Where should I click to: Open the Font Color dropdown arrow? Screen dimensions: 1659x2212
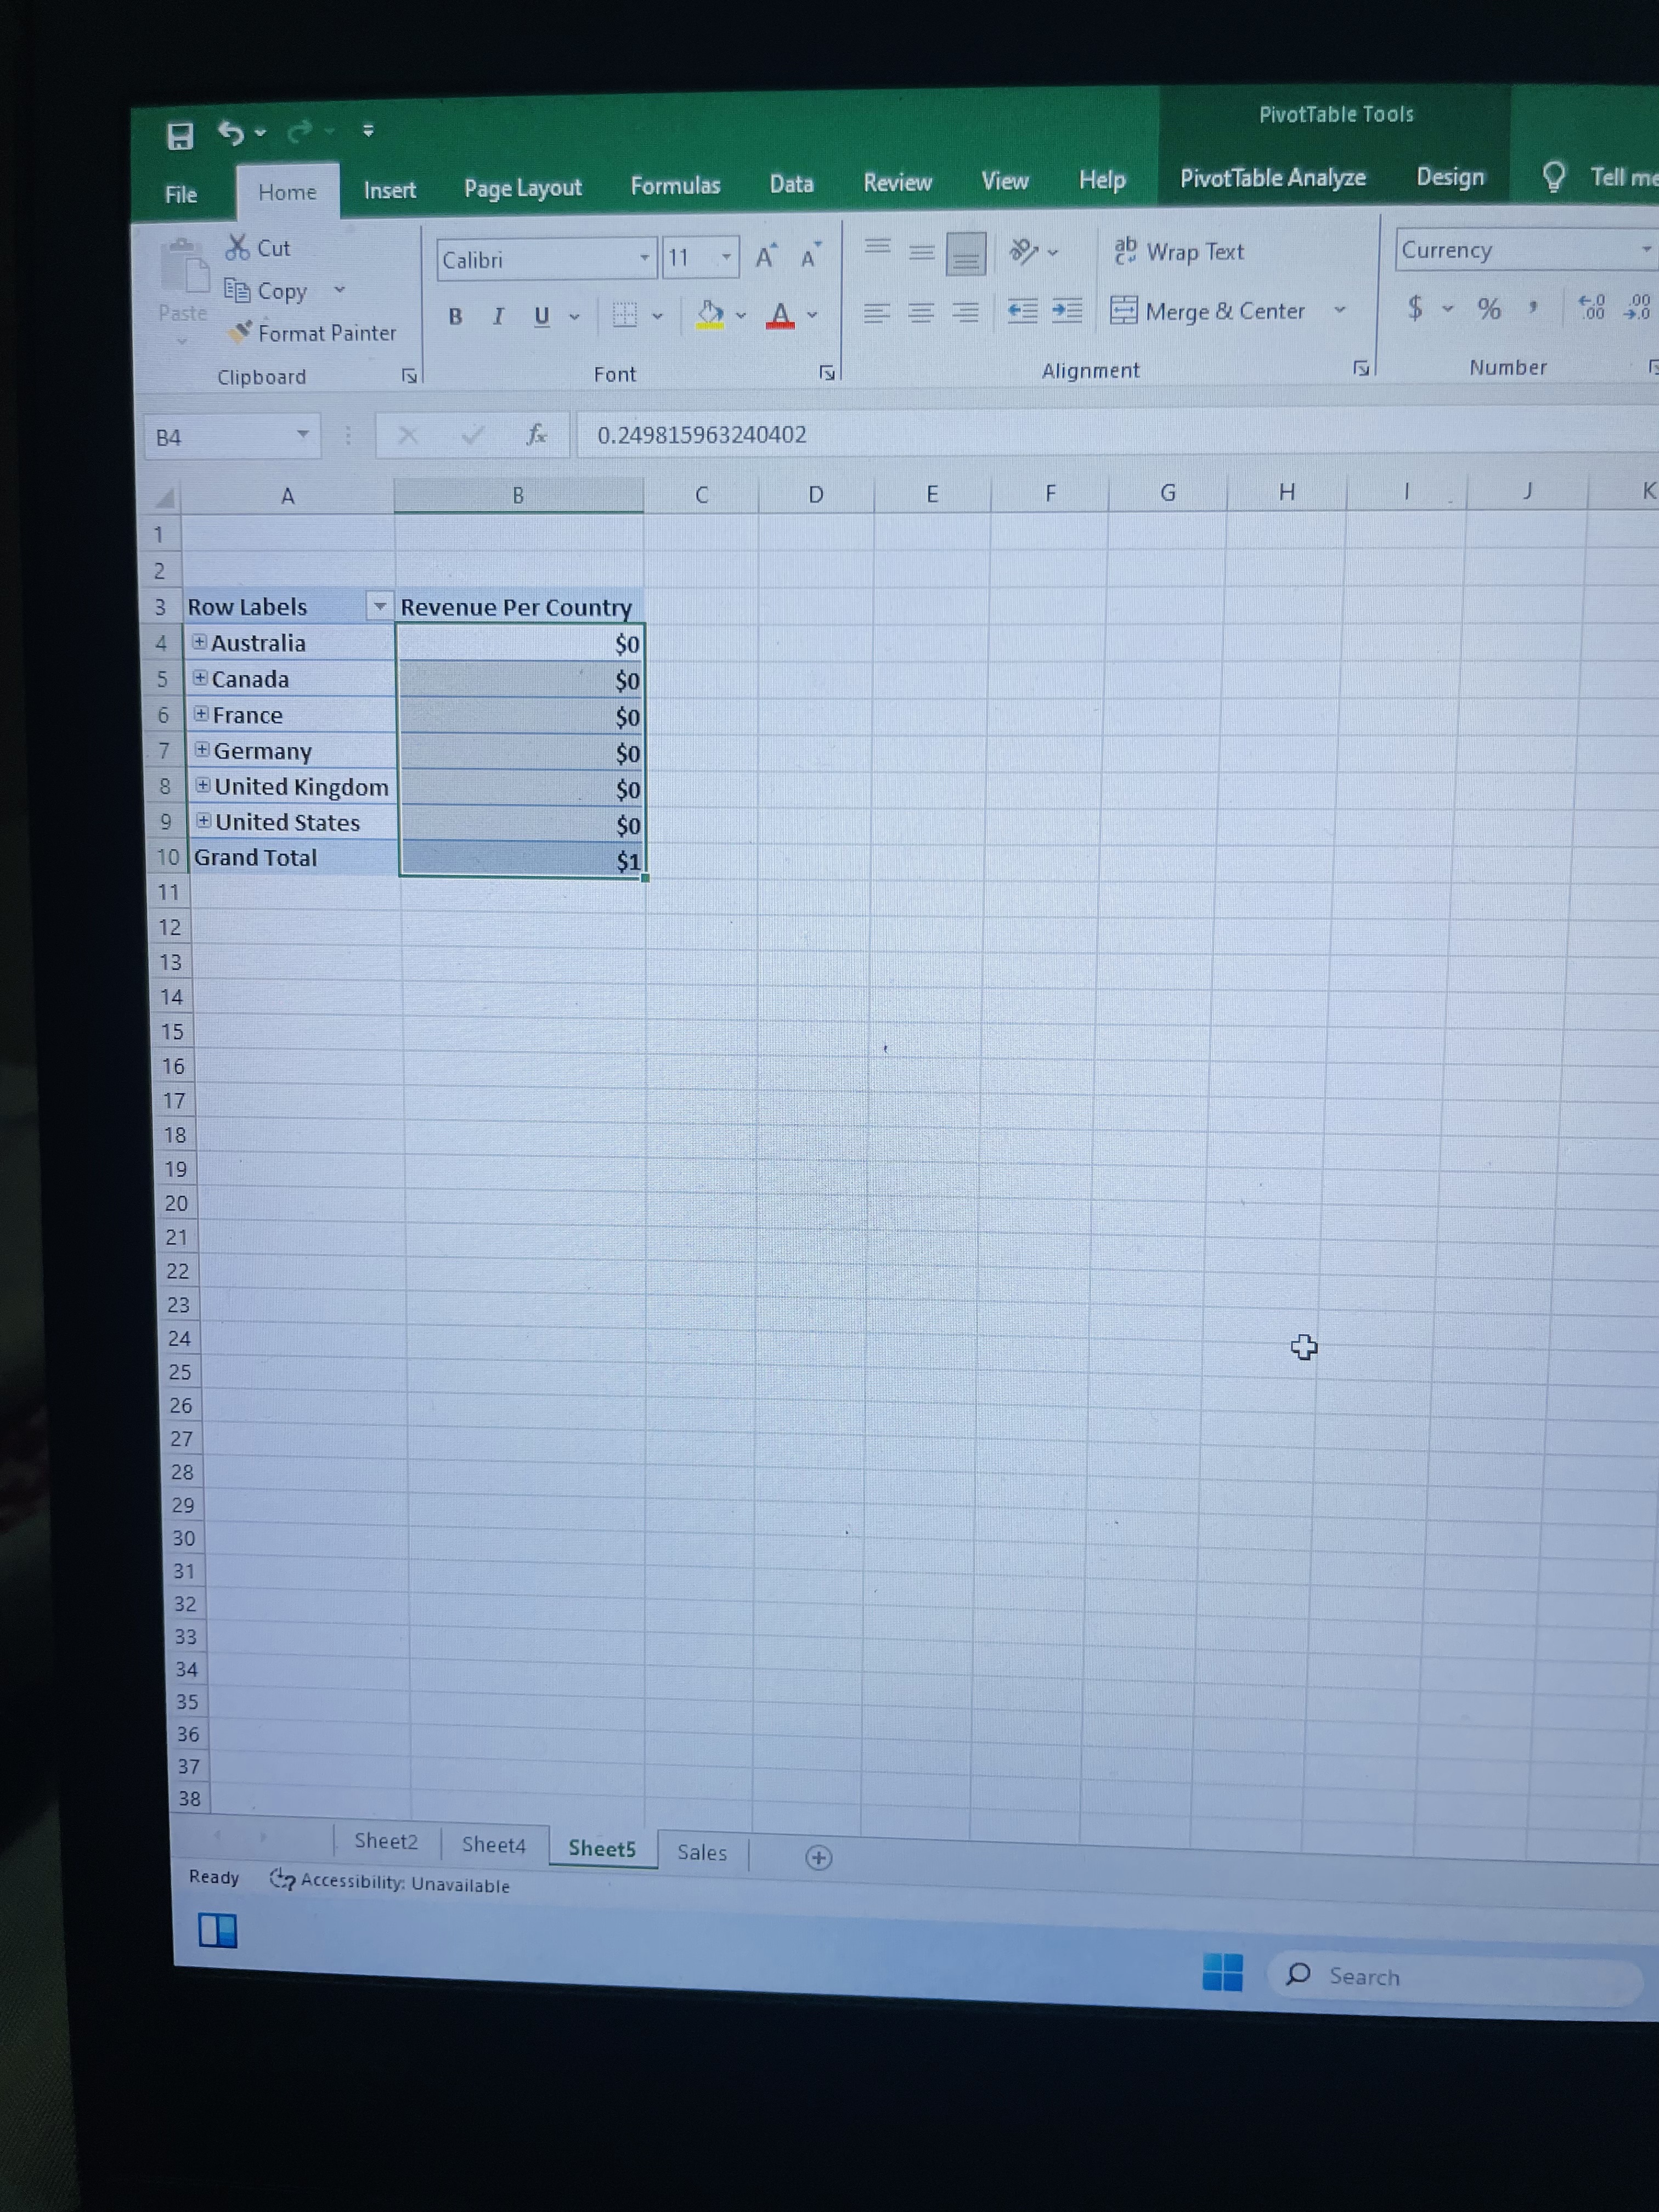[812, 315]
